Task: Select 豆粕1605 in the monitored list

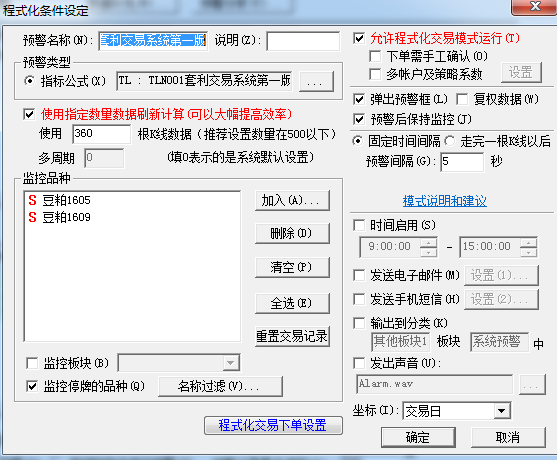Action: [x=66, y=200]
